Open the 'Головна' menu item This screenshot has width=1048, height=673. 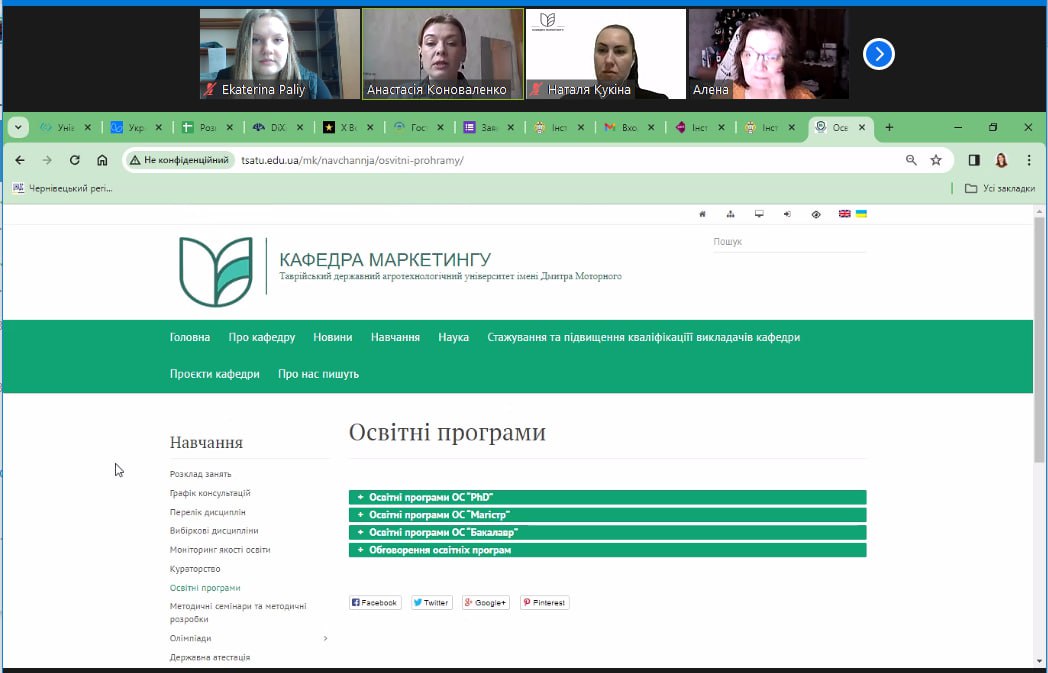pos(190,338)
